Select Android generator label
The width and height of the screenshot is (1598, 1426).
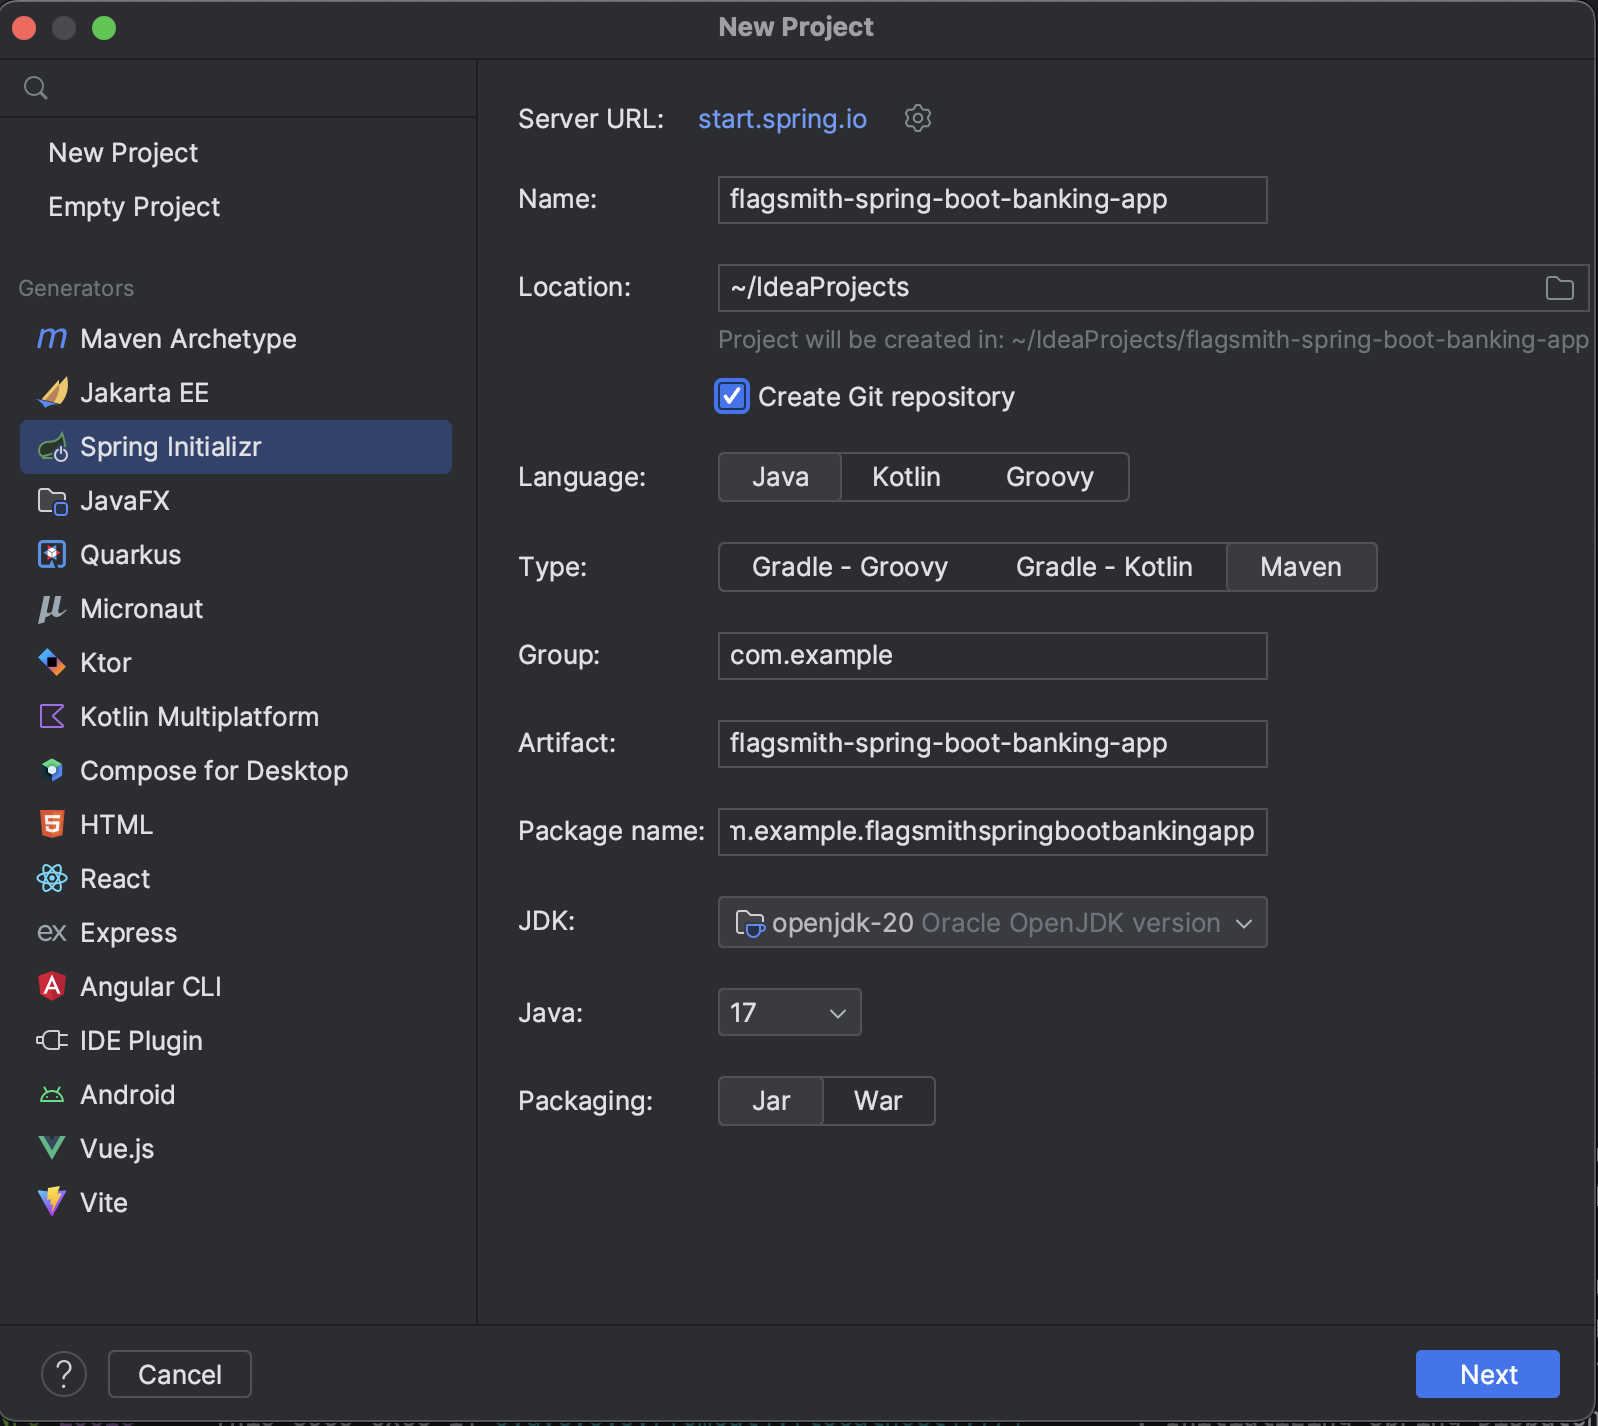128,1095
